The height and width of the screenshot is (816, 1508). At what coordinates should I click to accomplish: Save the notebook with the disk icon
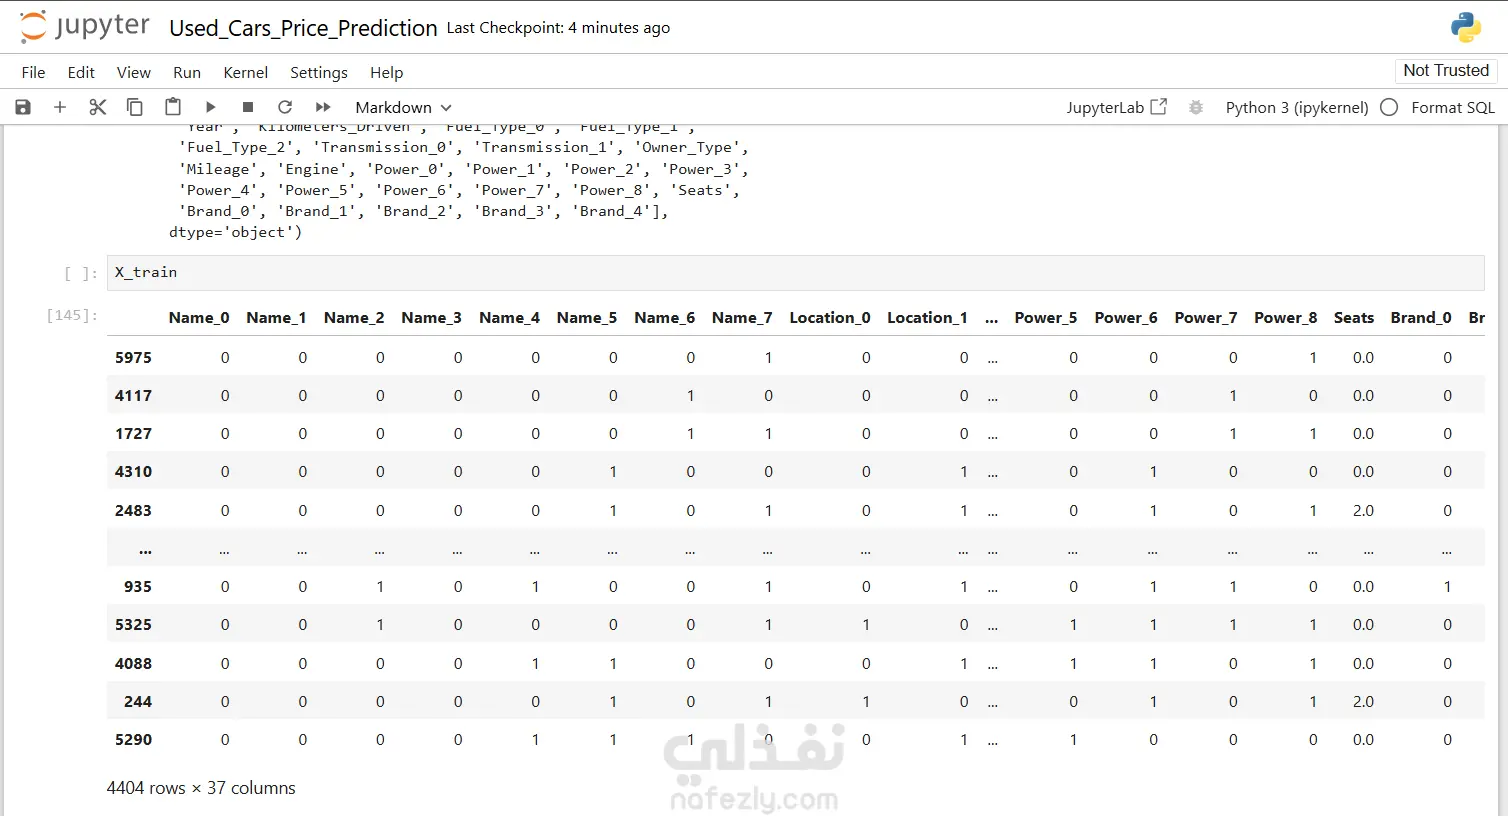[23, 107]
